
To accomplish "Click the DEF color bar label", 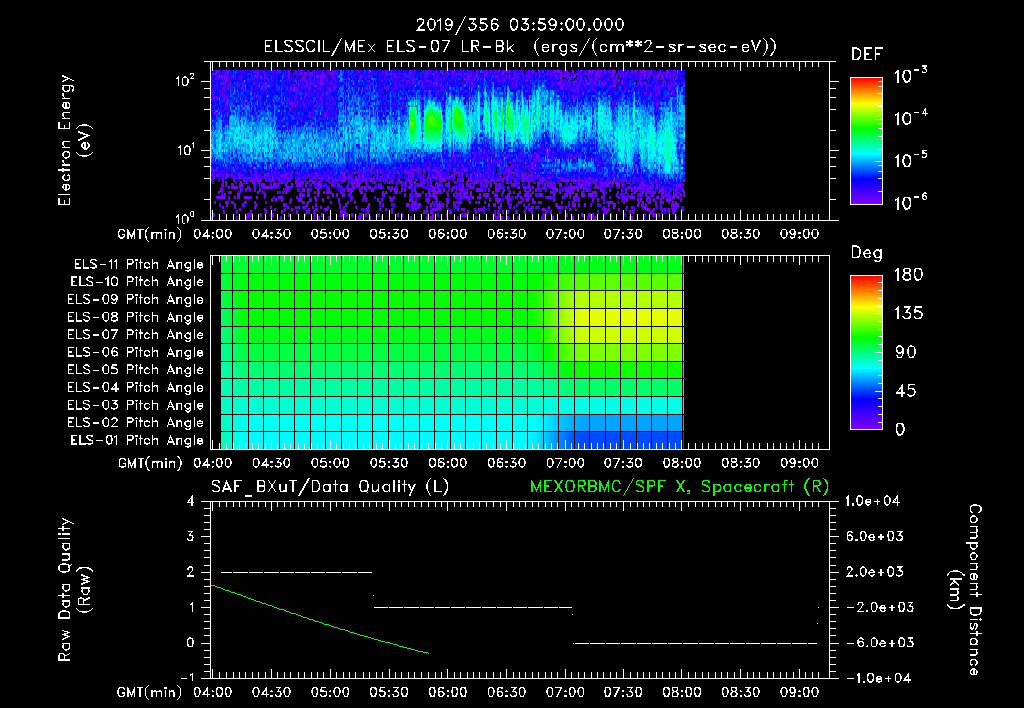I will [x=867, y=55].
